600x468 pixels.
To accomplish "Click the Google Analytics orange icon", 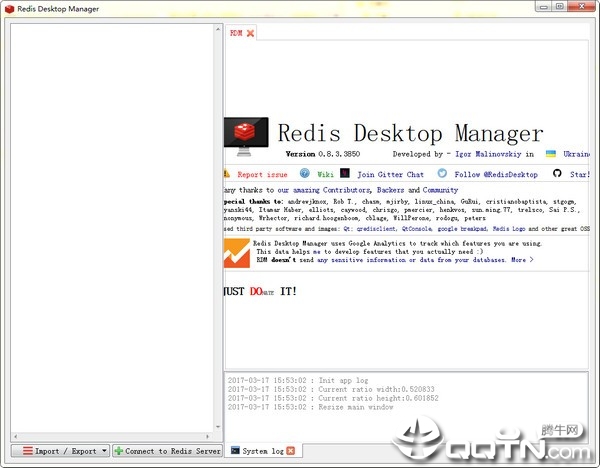I will point(237,253).
